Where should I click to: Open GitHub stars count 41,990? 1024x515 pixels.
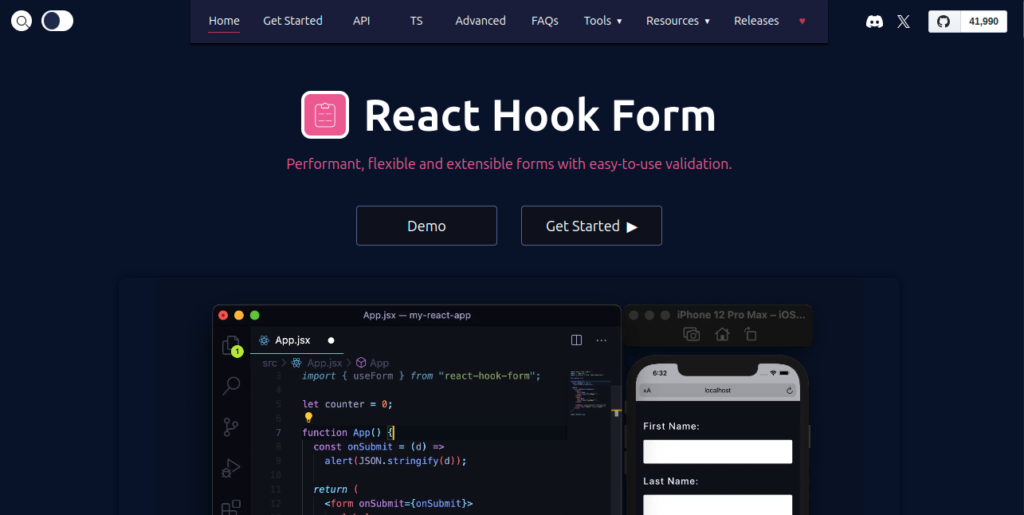click(x=984, y=22)
